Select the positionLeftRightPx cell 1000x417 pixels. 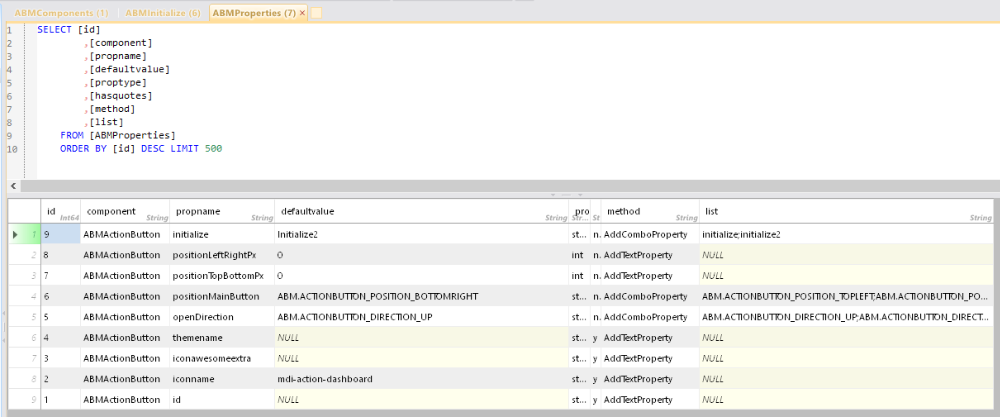(x=222, y=255)
